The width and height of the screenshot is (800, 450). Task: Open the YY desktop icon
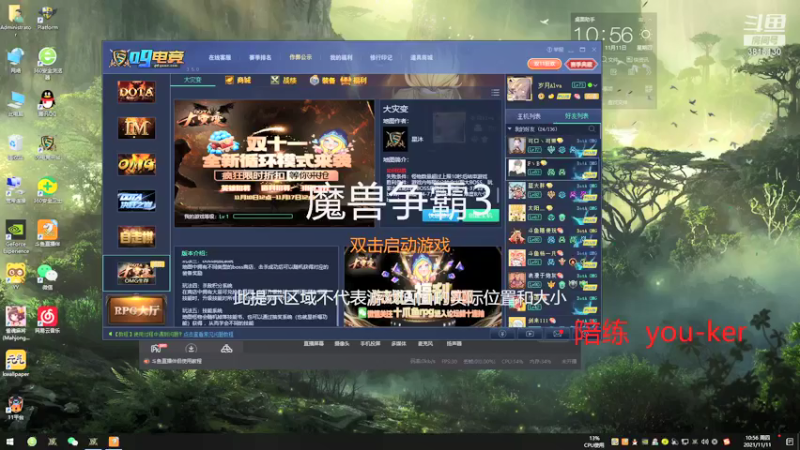15,276
